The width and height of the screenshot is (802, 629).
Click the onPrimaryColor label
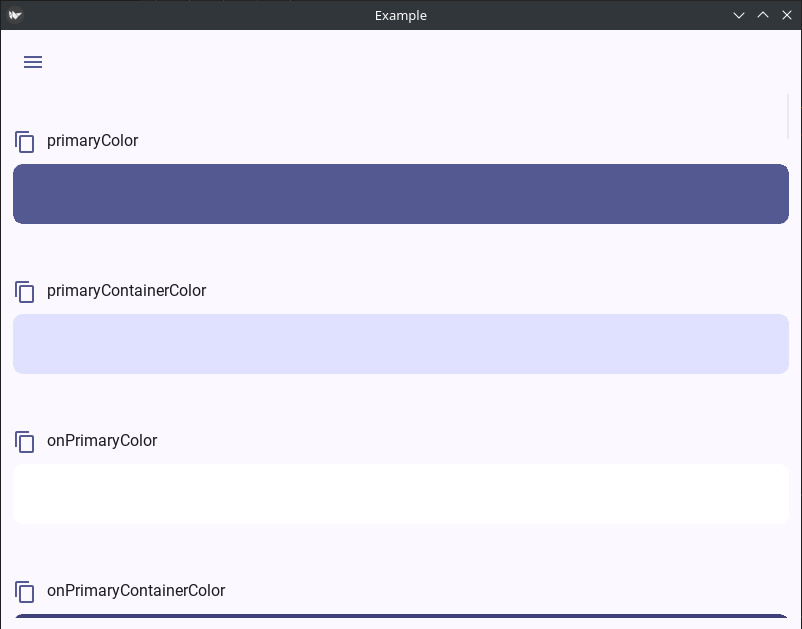[102, 440]
